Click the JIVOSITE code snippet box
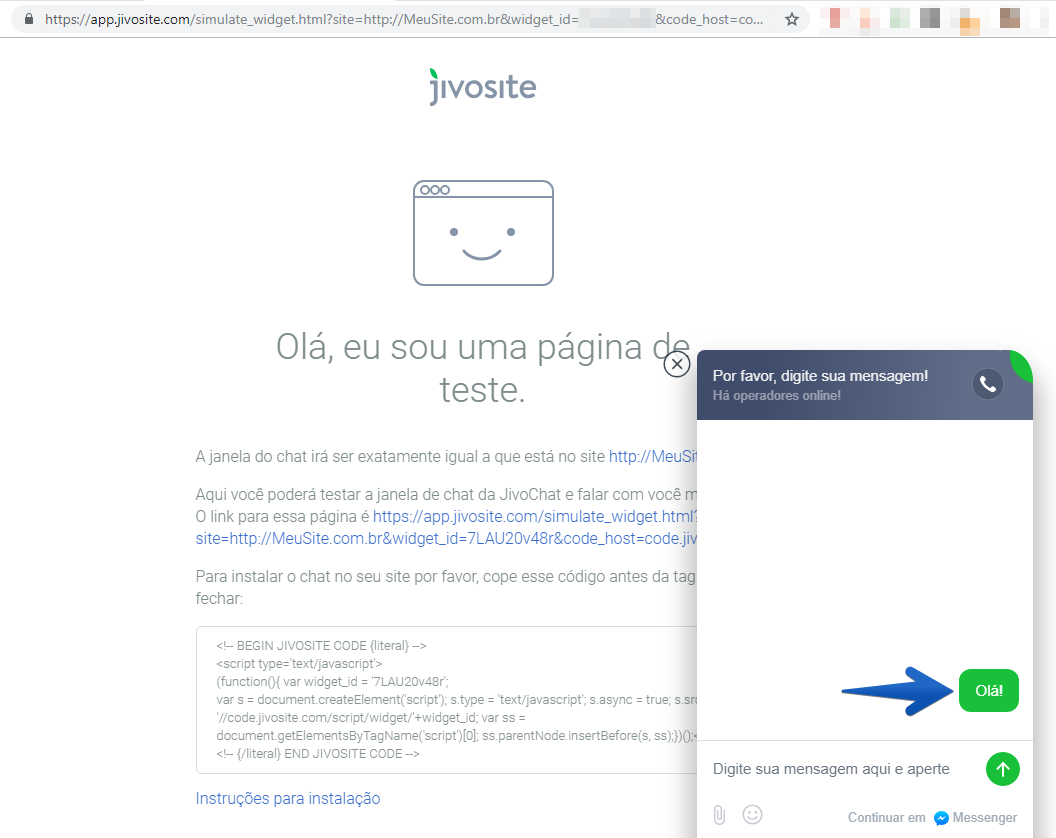 coord(447,699)
